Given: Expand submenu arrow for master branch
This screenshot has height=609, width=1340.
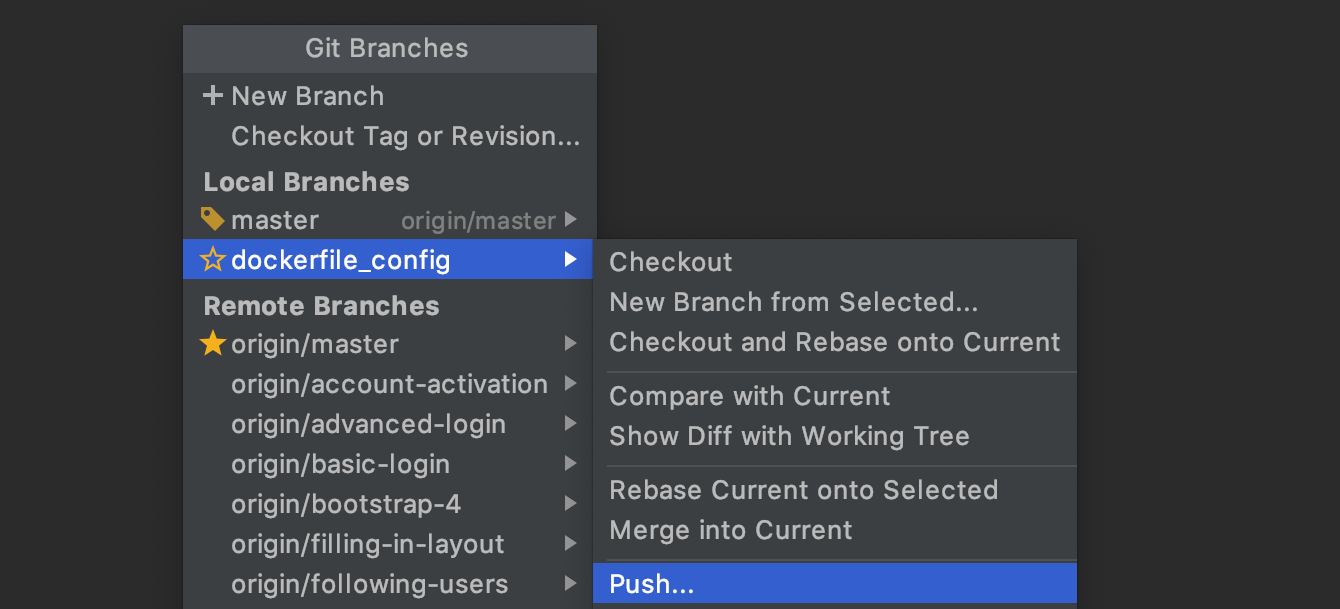Looking at the screenshot, I should click(x=570, y=220).
